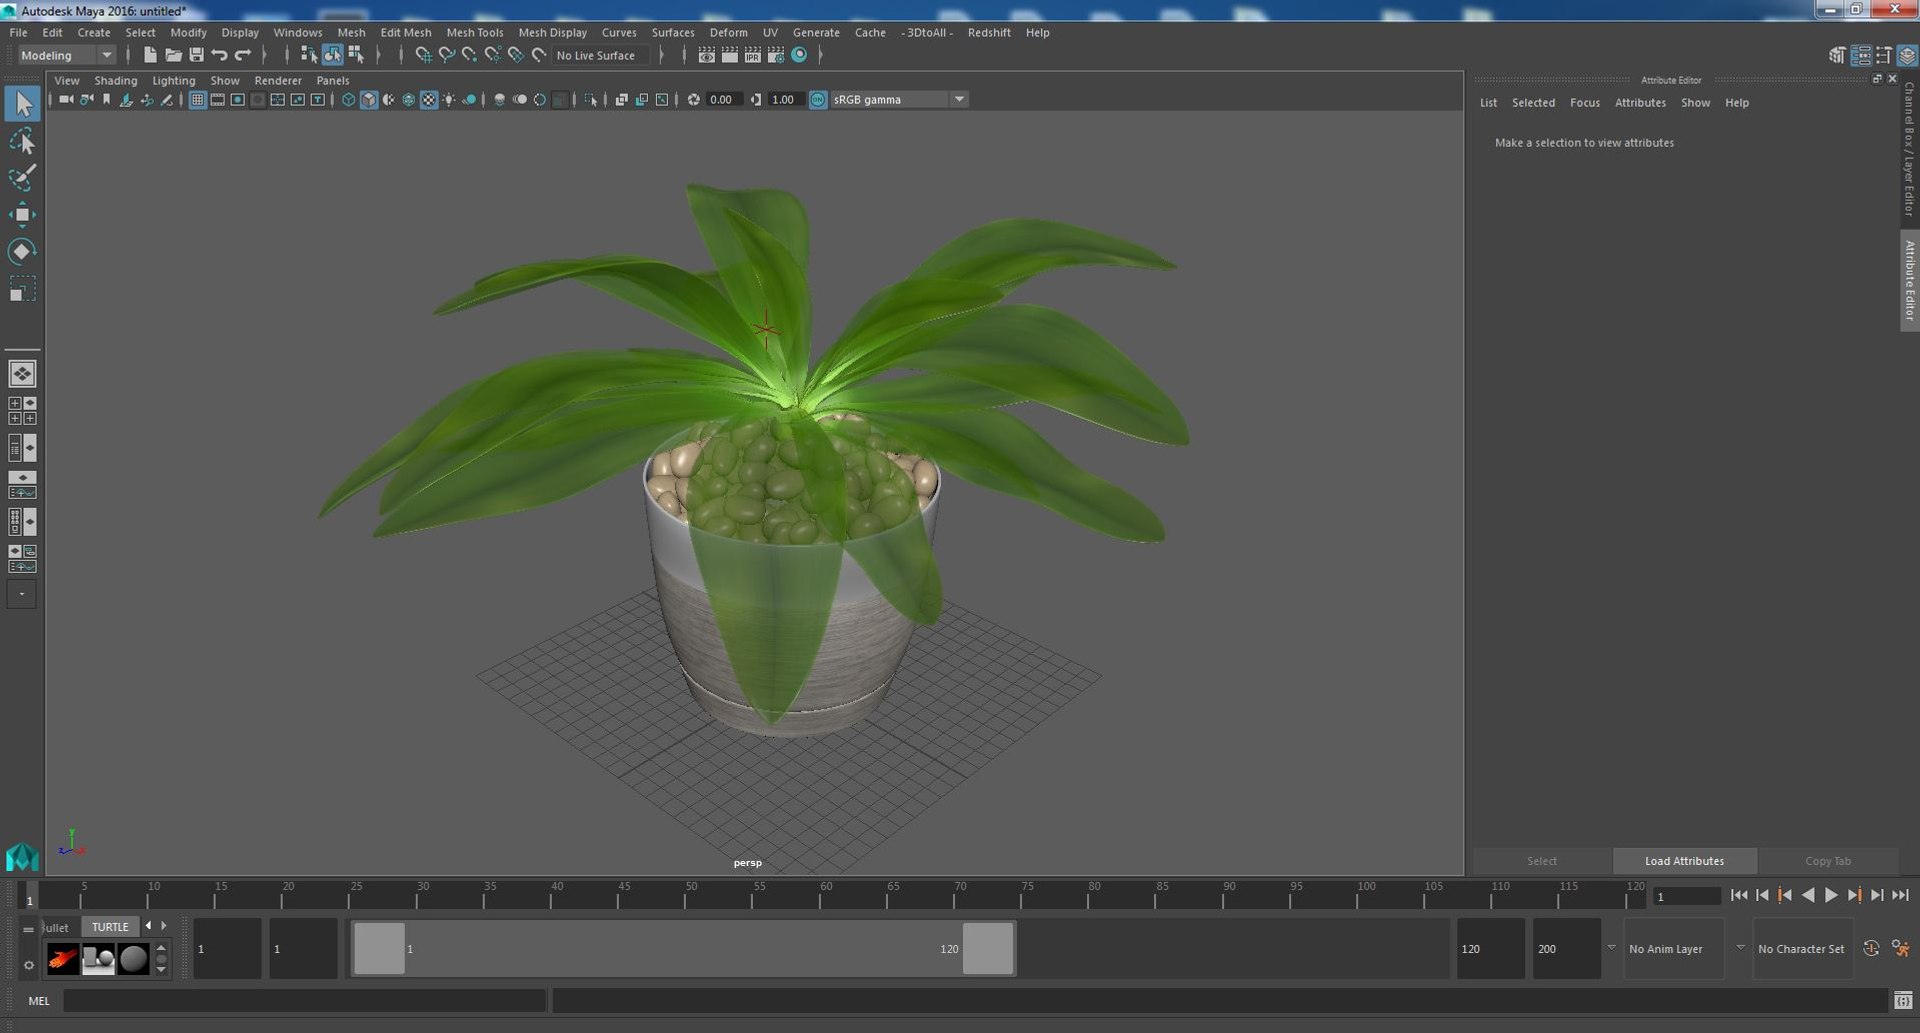The width and height of the screenshot is (1920, 1033).
Task: Choose the Lasso Select tool
Action: click(22, 141)
